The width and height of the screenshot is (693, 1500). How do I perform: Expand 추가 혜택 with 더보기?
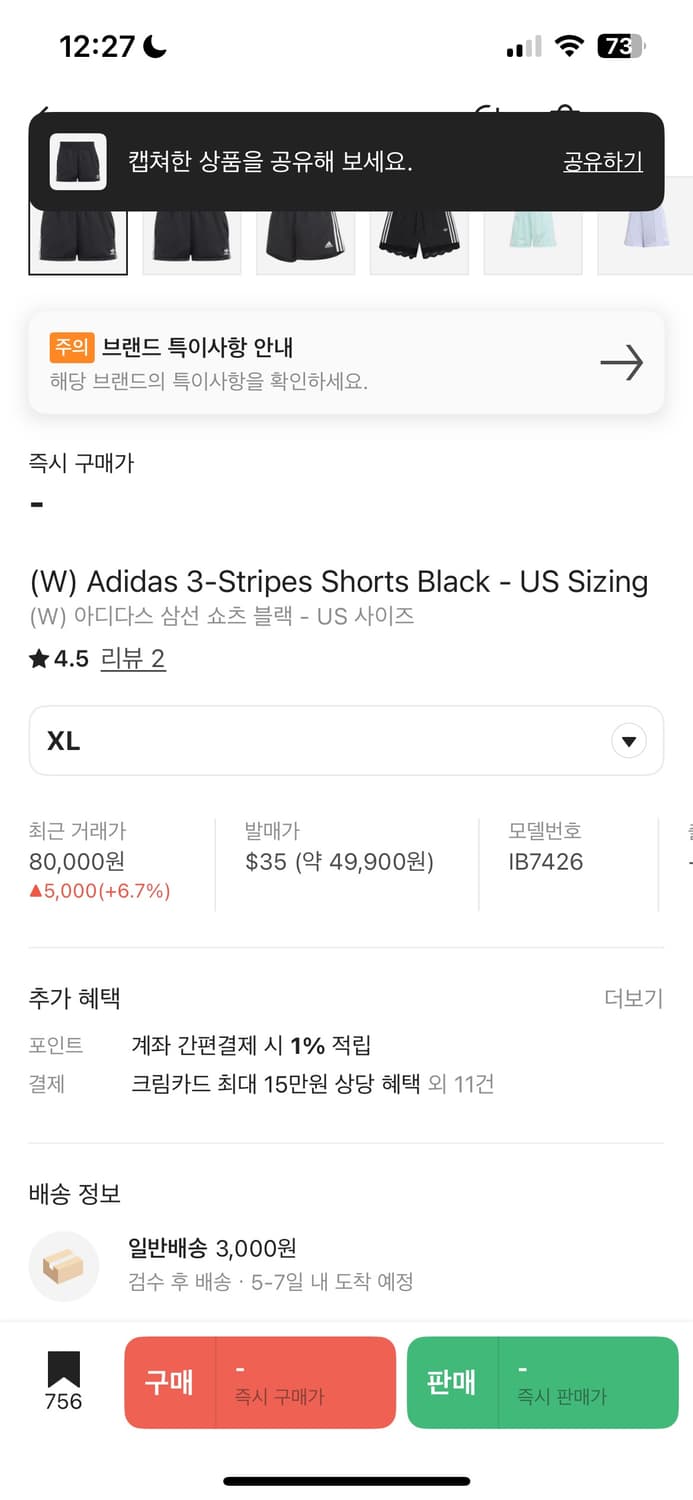[633, 998]
